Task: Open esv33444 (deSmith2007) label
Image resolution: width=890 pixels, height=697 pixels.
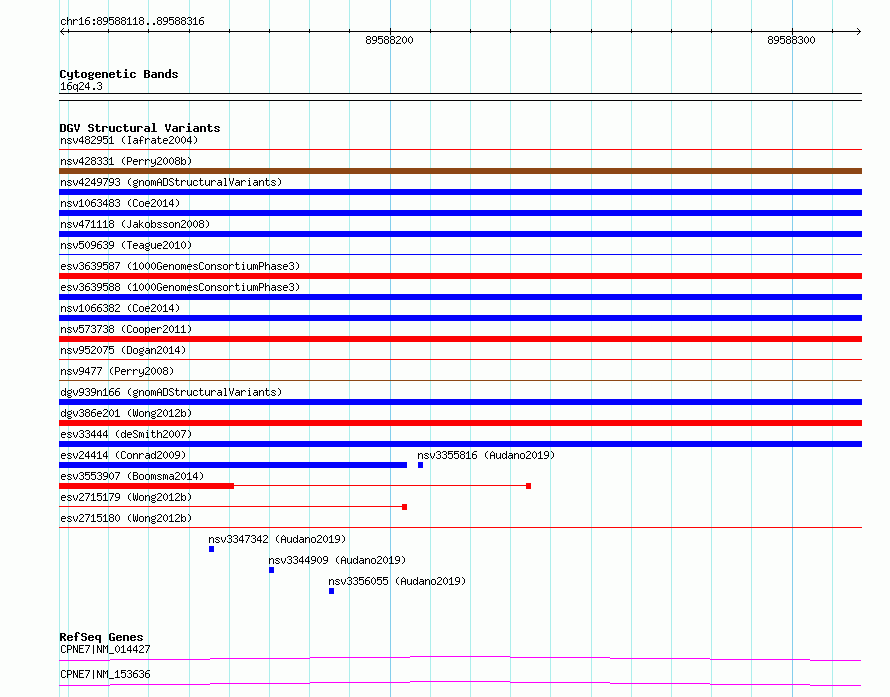Action: (126, 434)
